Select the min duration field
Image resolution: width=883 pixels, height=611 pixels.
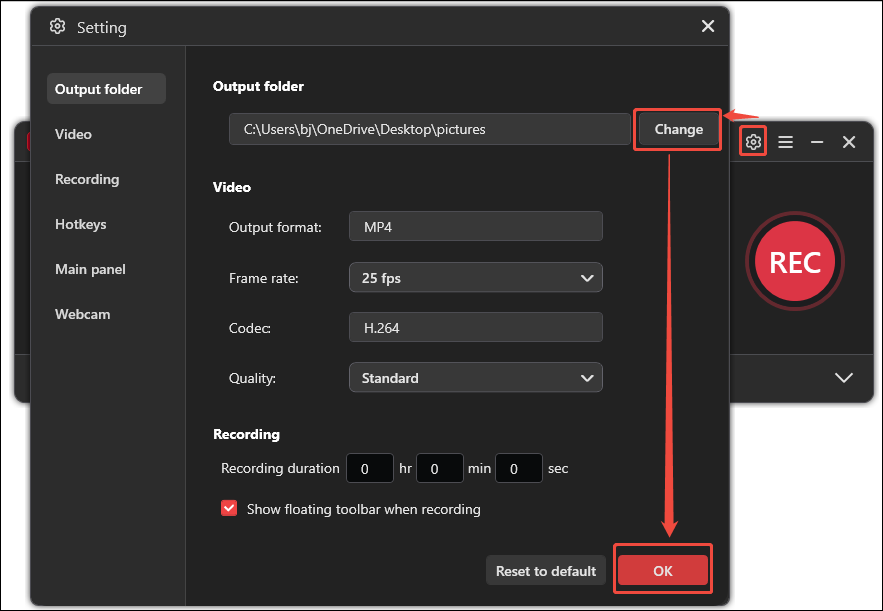pos(439,467)
